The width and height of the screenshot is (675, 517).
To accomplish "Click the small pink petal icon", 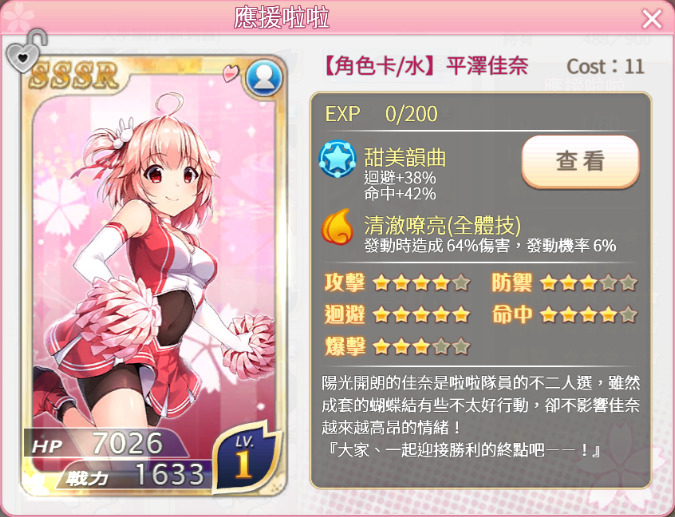I will click(x=231, y=73).
